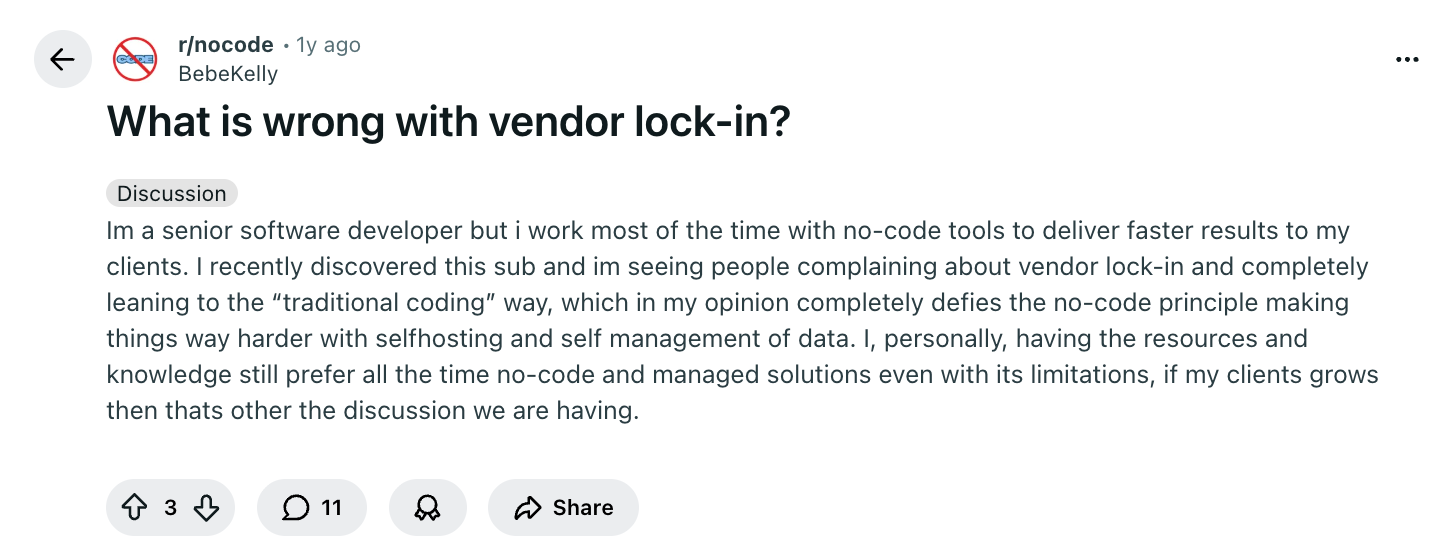The height and width of the screenshot is (560, 1436).
Task: Click the speech bubble comments icon
Action: pyautogui.click(x=295, y=508)
